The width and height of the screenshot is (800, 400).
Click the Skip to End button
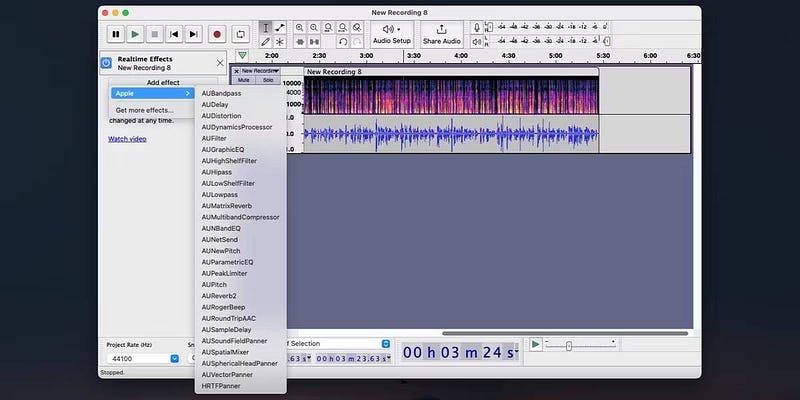pos(195,34)
